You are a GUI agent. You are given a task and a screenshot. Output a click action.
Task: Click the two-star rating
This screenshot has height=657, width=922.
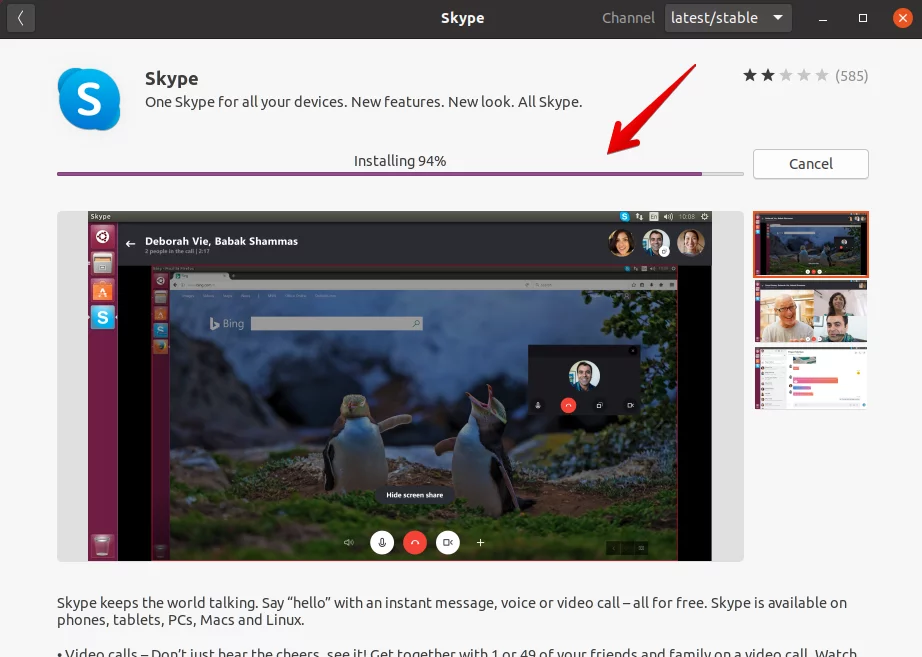click(x=785, y=75)
